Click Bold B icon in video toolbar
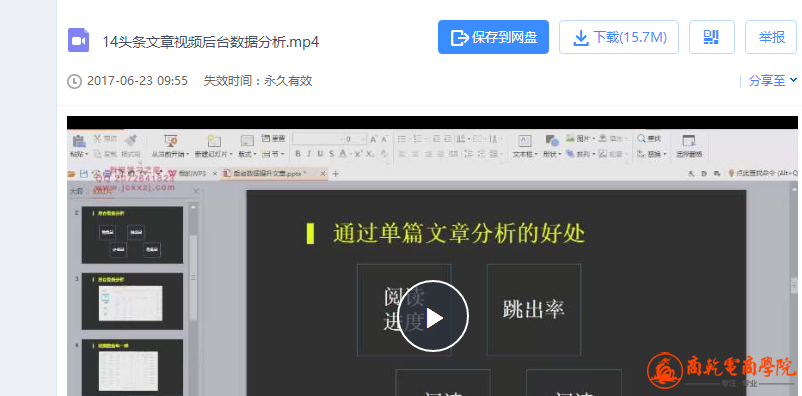The height and width of the screenshot is (396, 802). 299,153
